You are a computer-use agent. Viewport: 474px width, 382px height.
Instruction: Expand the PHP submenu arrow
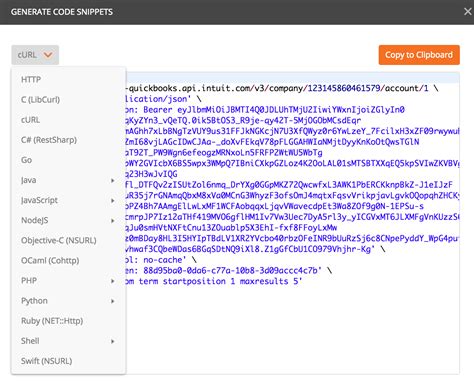(113, 281)
